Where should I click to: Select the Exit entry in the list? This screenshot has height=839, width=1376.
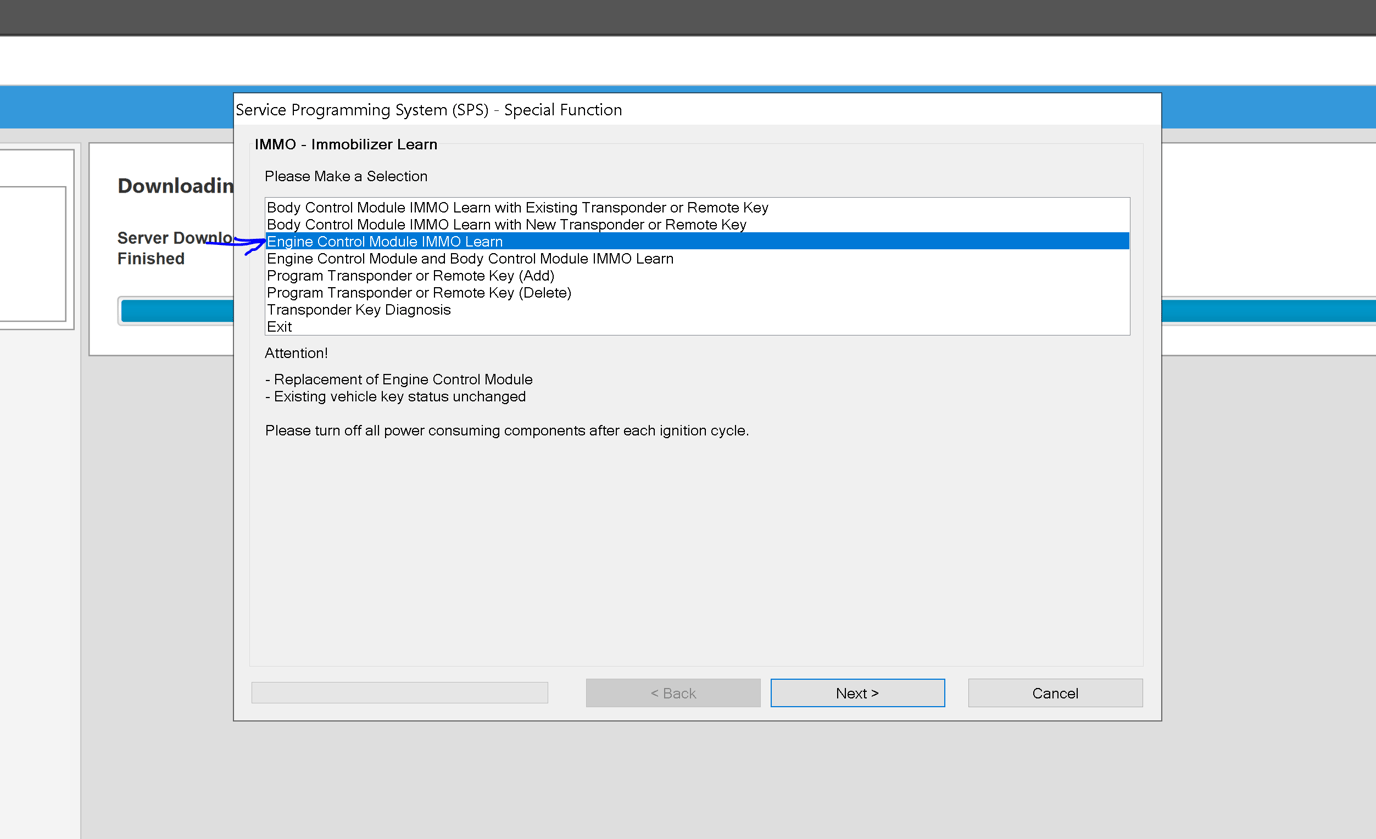point(280,327)
